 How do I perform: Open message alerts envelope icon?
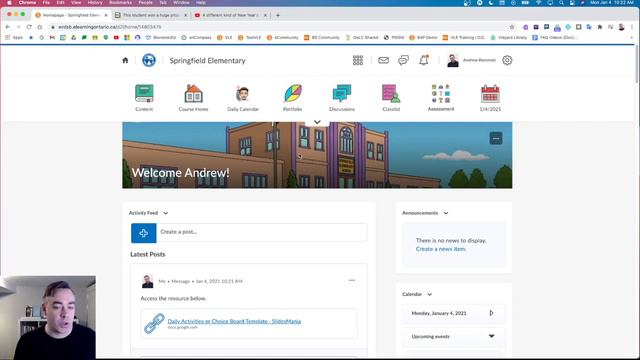coord(383,60)
